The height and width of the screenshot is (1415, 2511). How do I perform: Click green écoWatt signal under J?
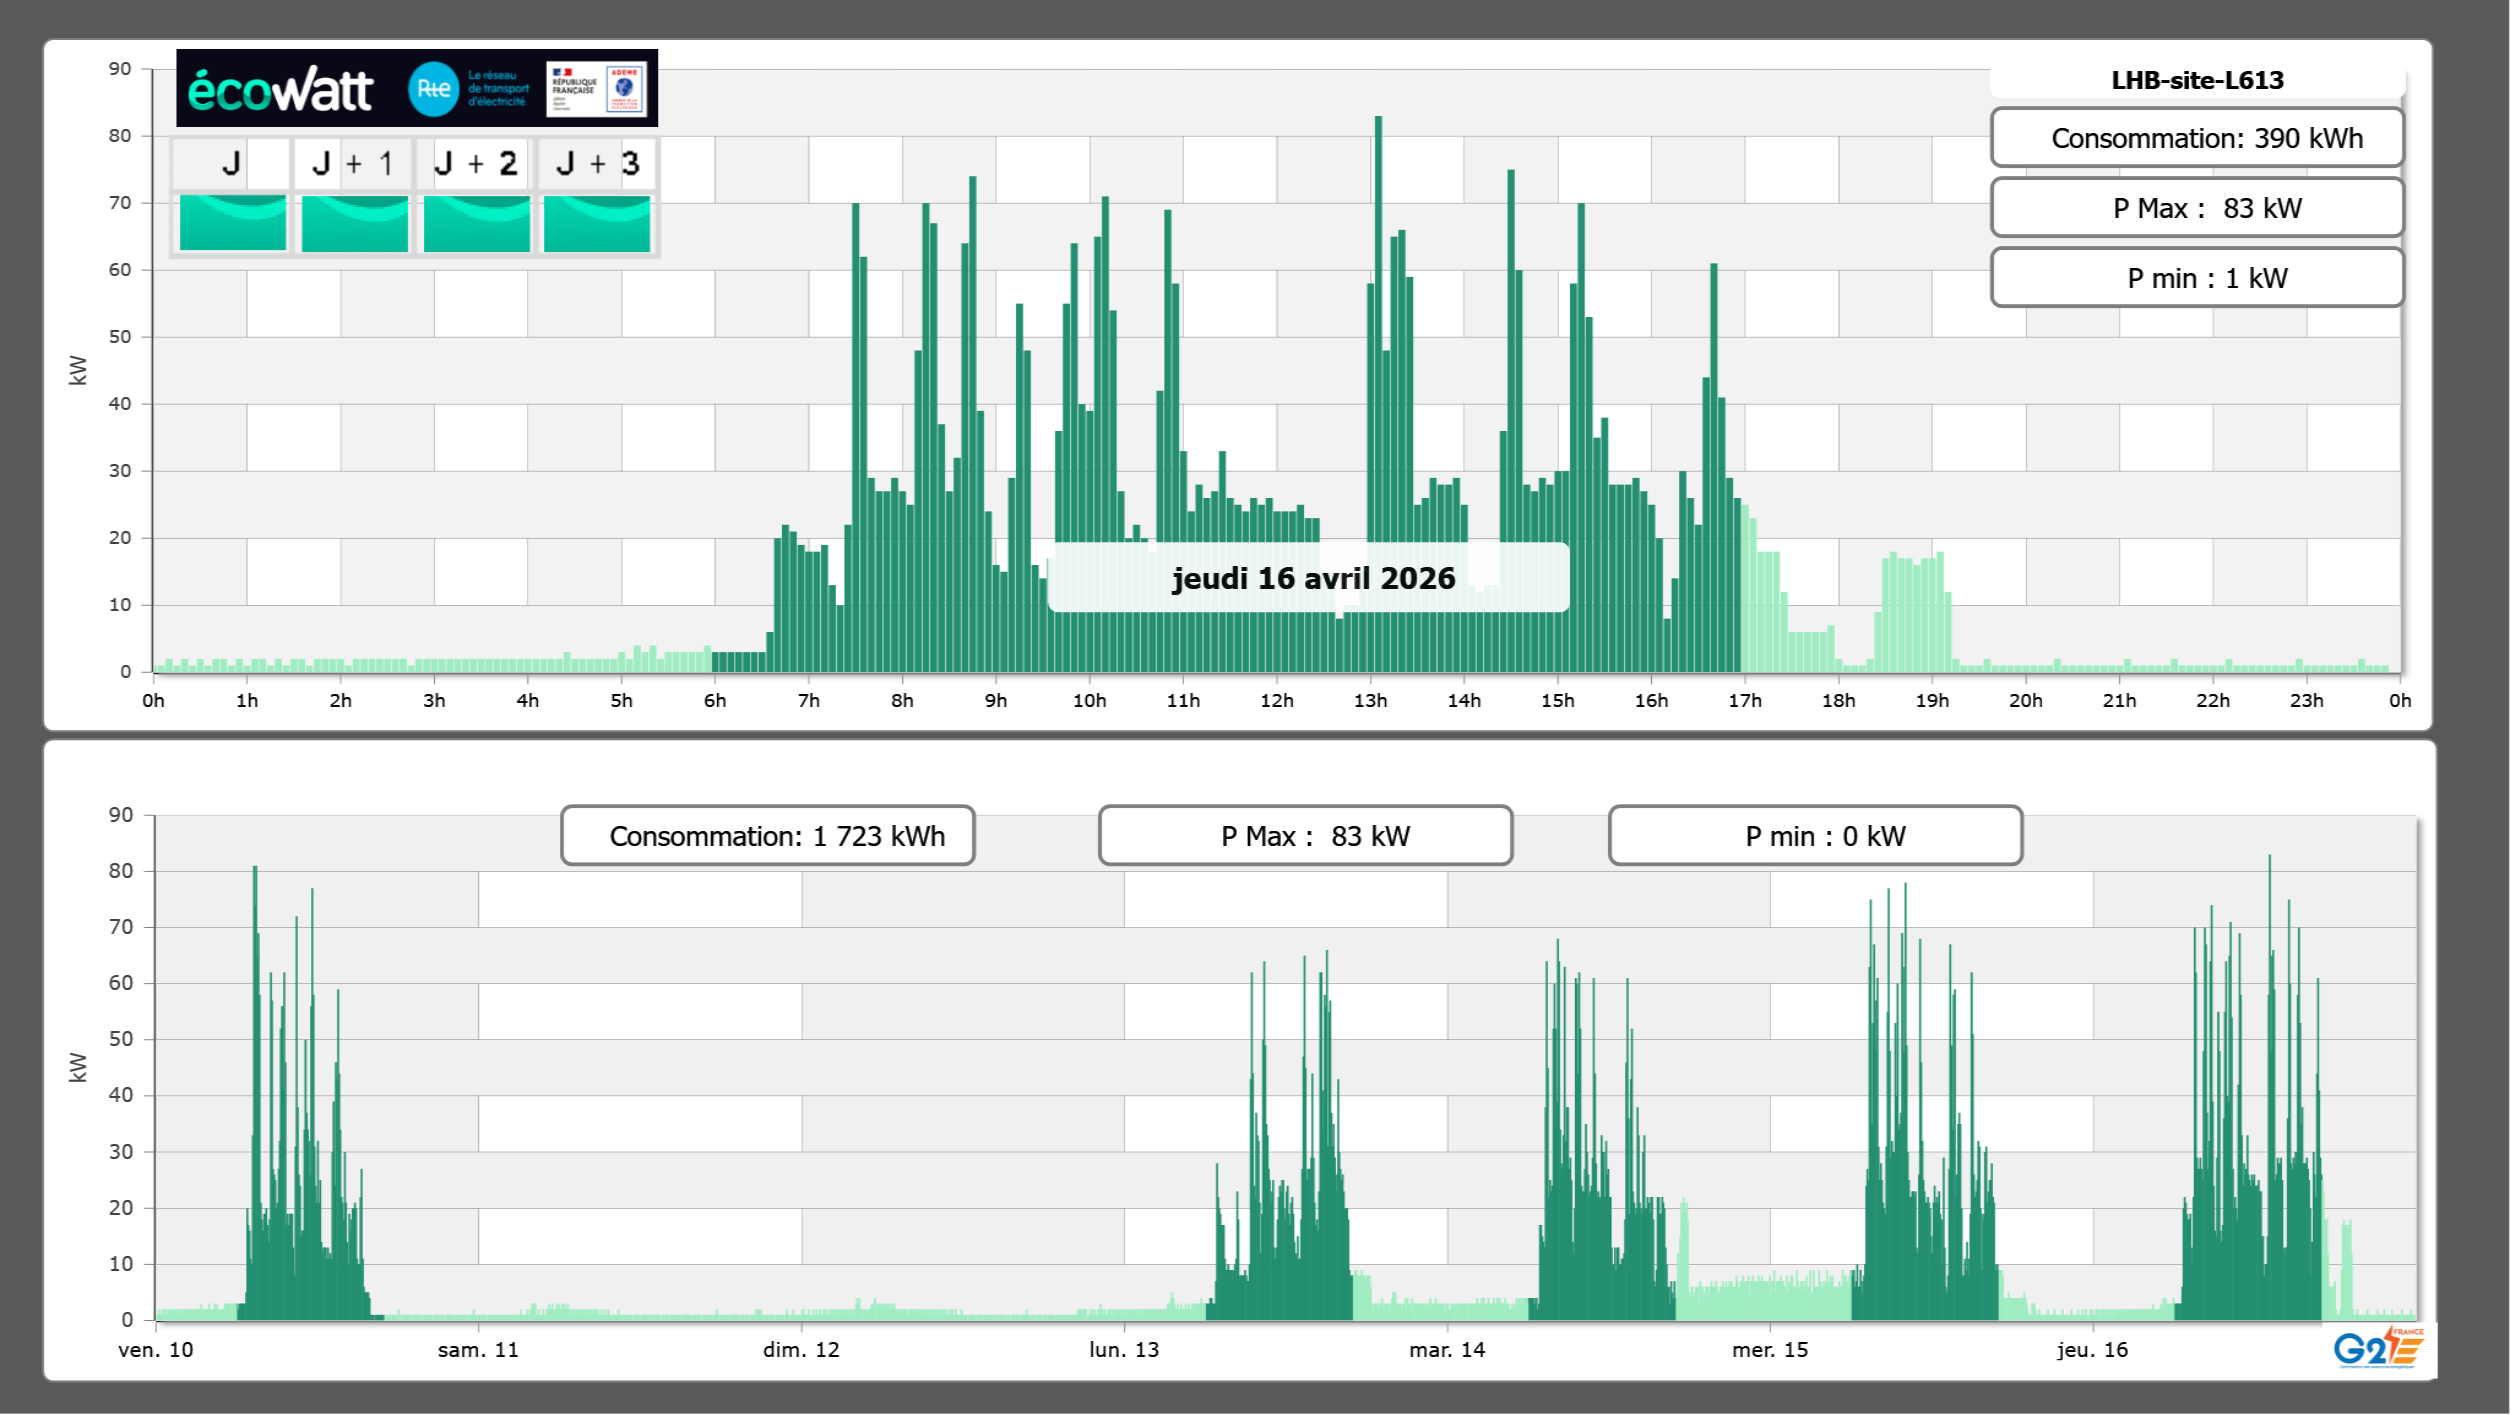pos(233,223)
